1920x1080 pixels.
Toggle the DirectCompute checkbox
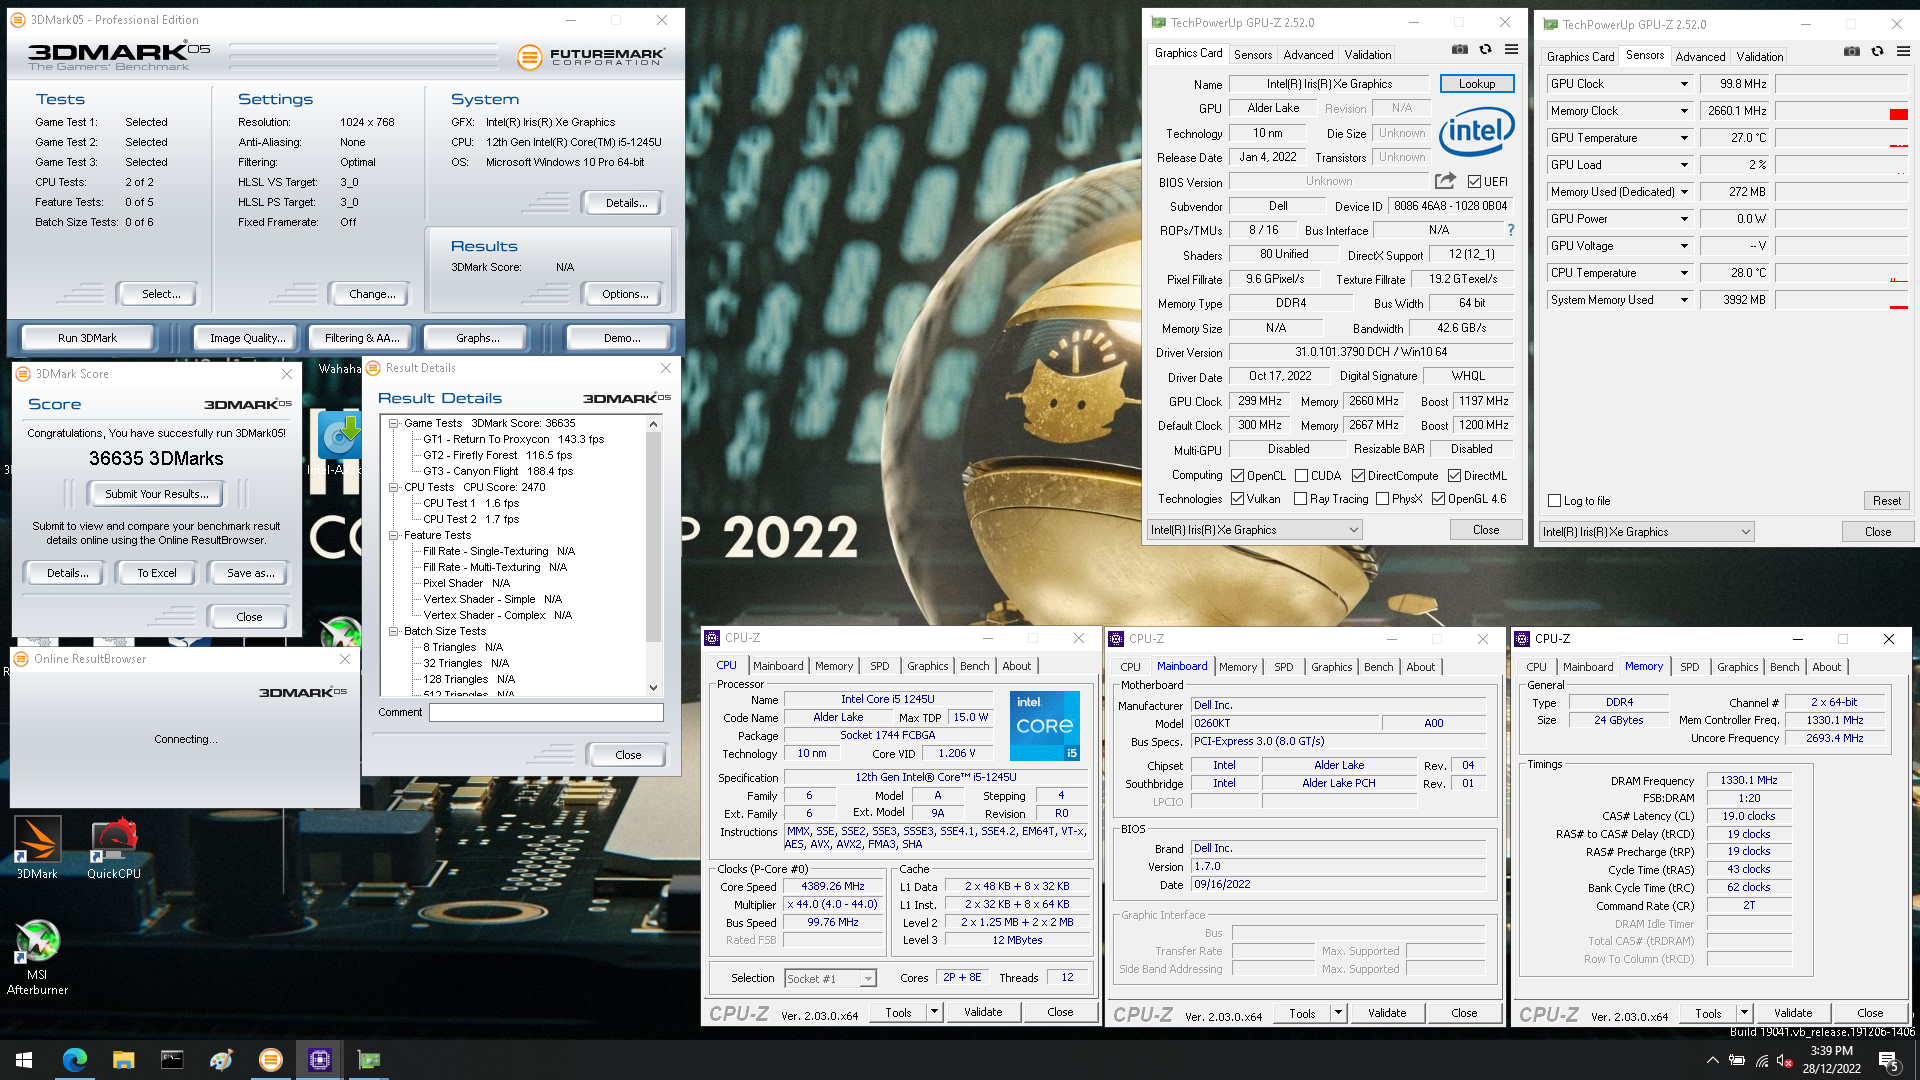pyautogui.click(x=1358, y=476)
